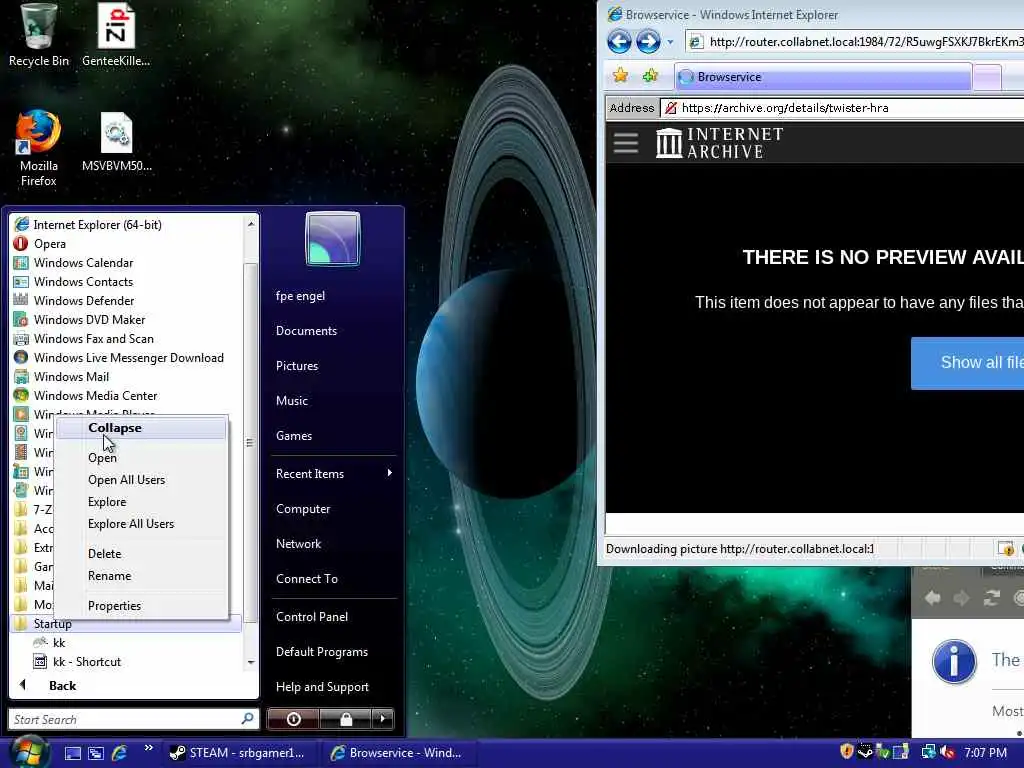Choose Collapse in the context menu
Image resolution: width=1024 pixels, height=768 pixels.
click(x=141, y=428)
